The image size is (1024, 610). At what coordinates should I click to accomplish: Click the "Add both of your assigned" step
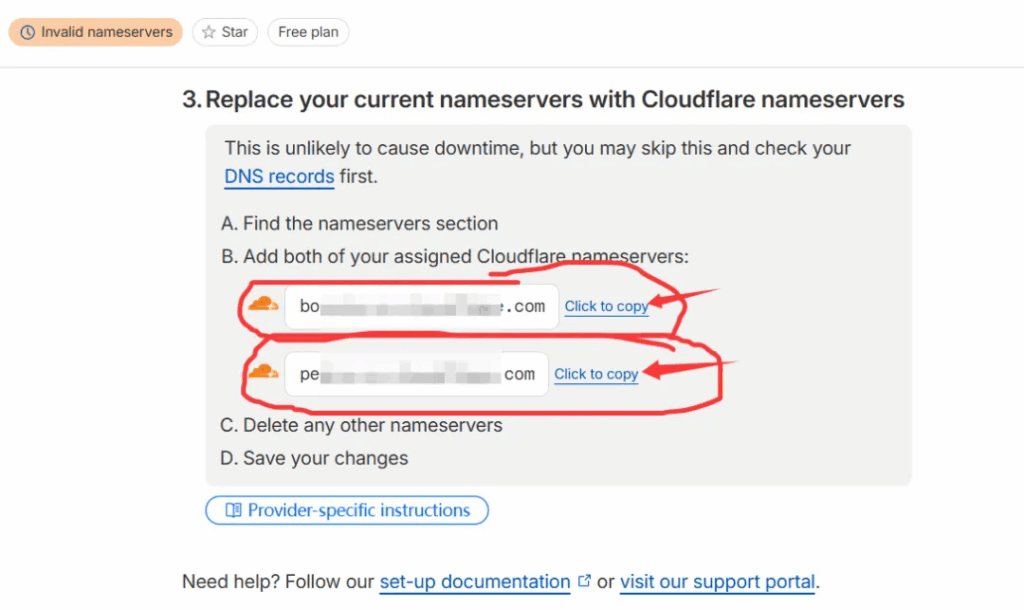click(x=455, y=256)
